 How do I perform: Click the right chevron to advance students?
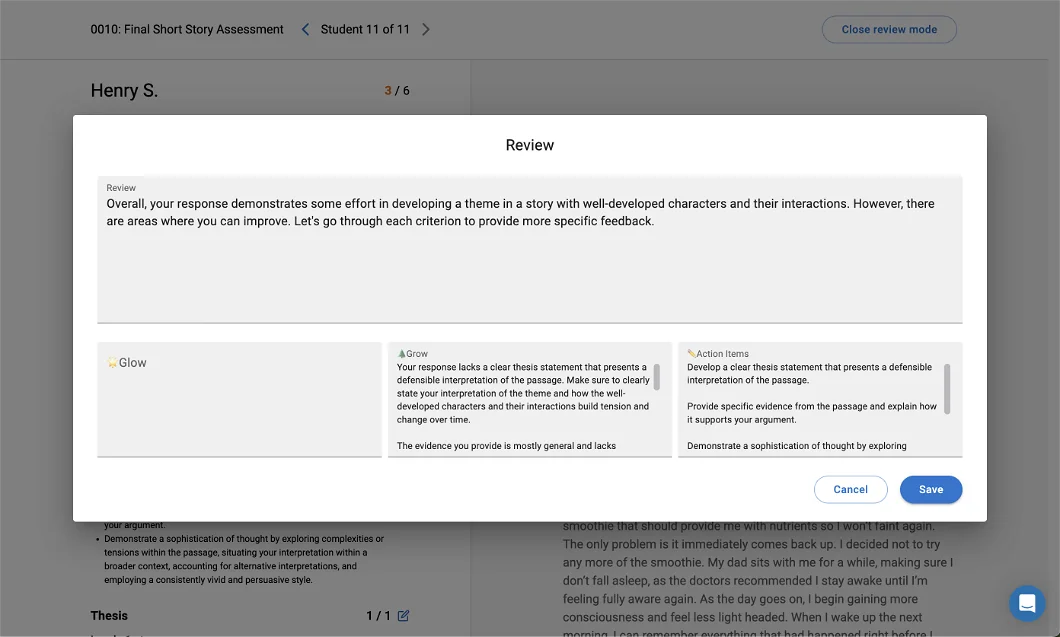coord(426,29)
